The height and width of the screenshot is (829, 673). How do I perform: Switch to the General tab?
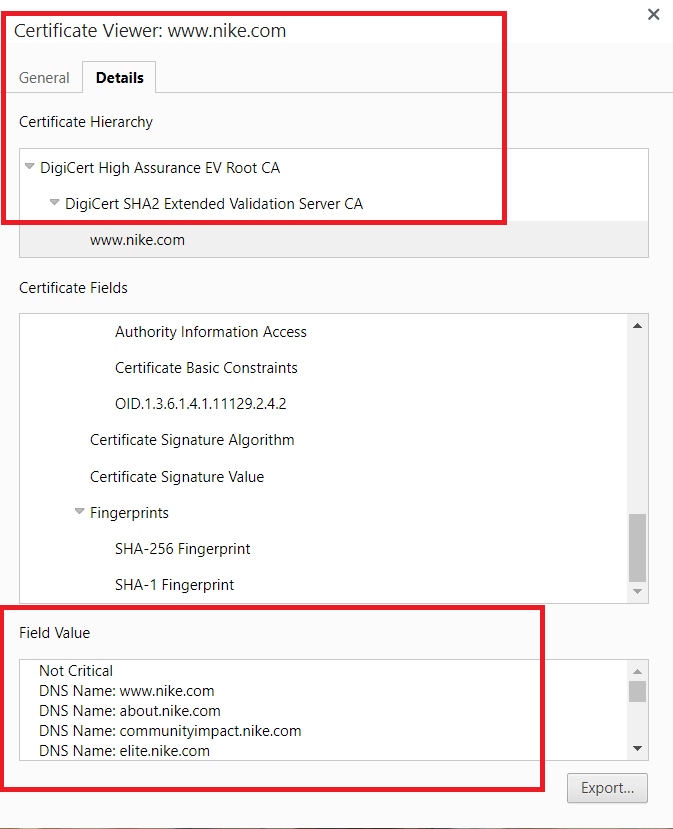click(x=44, y=78)
